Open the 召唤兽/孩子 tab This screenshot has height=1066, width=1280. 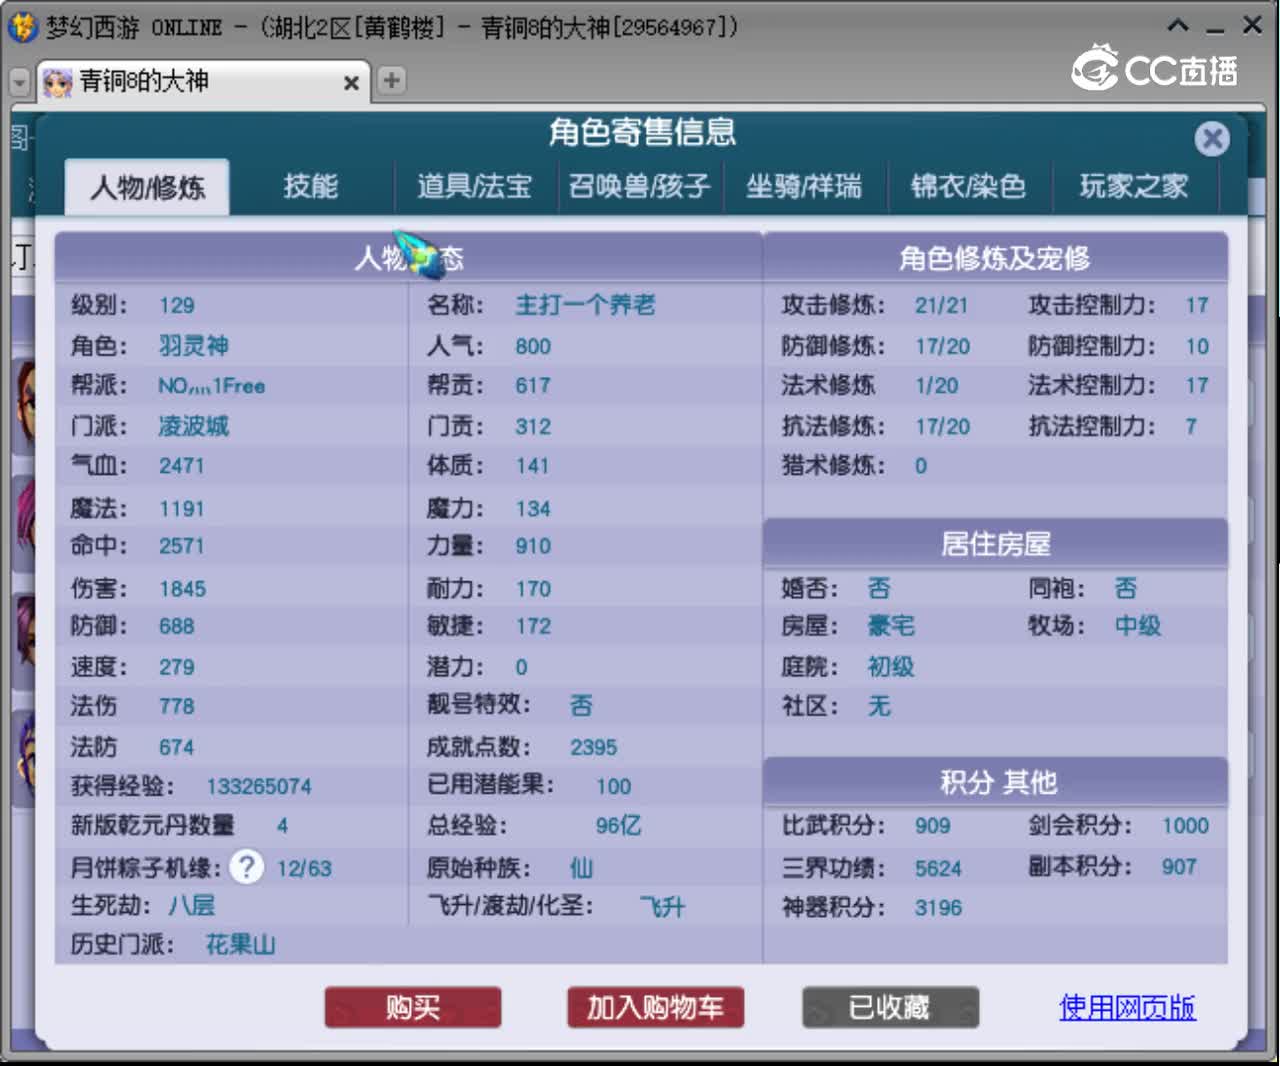[x=639, y=186]
